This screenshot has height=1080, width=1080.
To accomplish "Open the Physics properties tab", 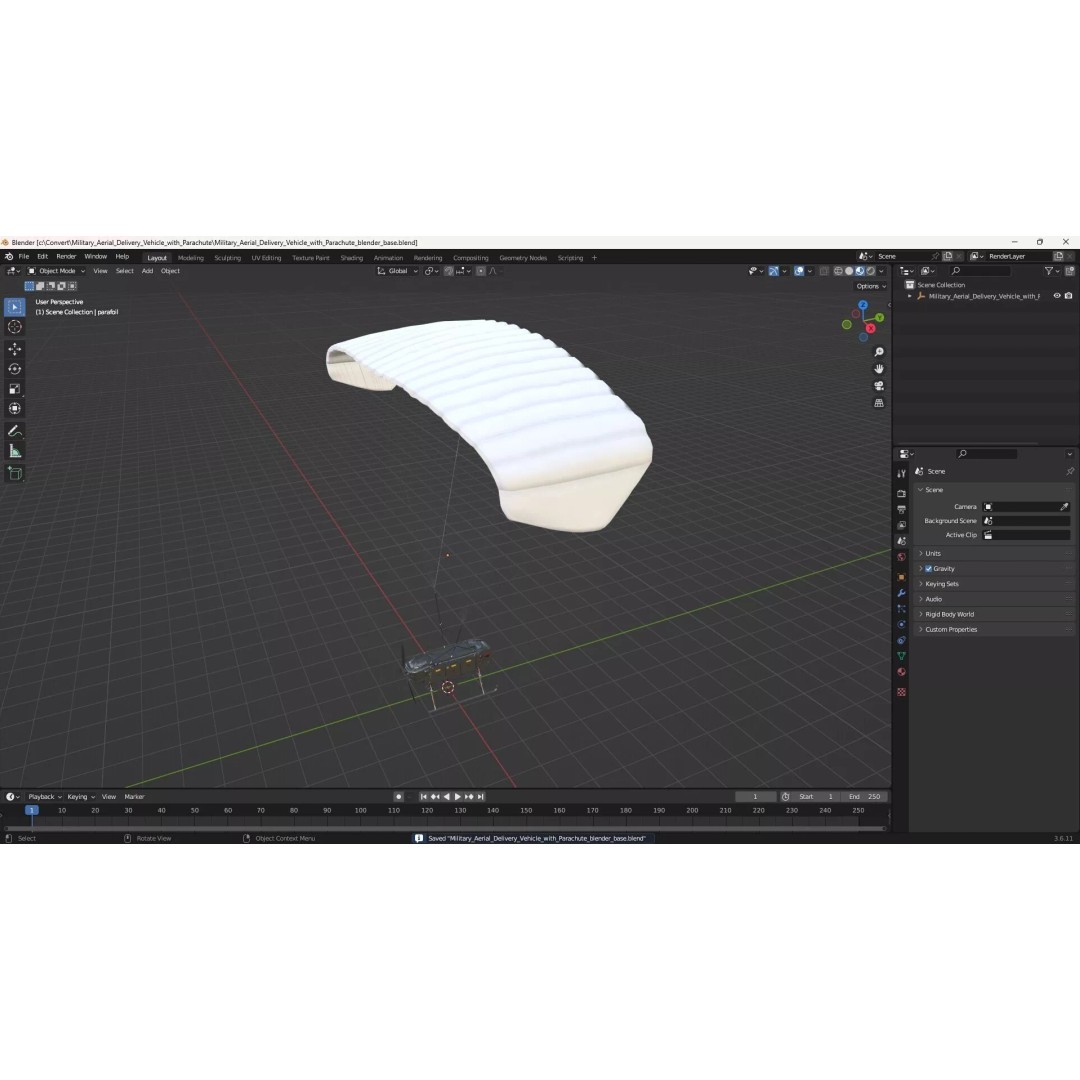I will pos(901,625).
